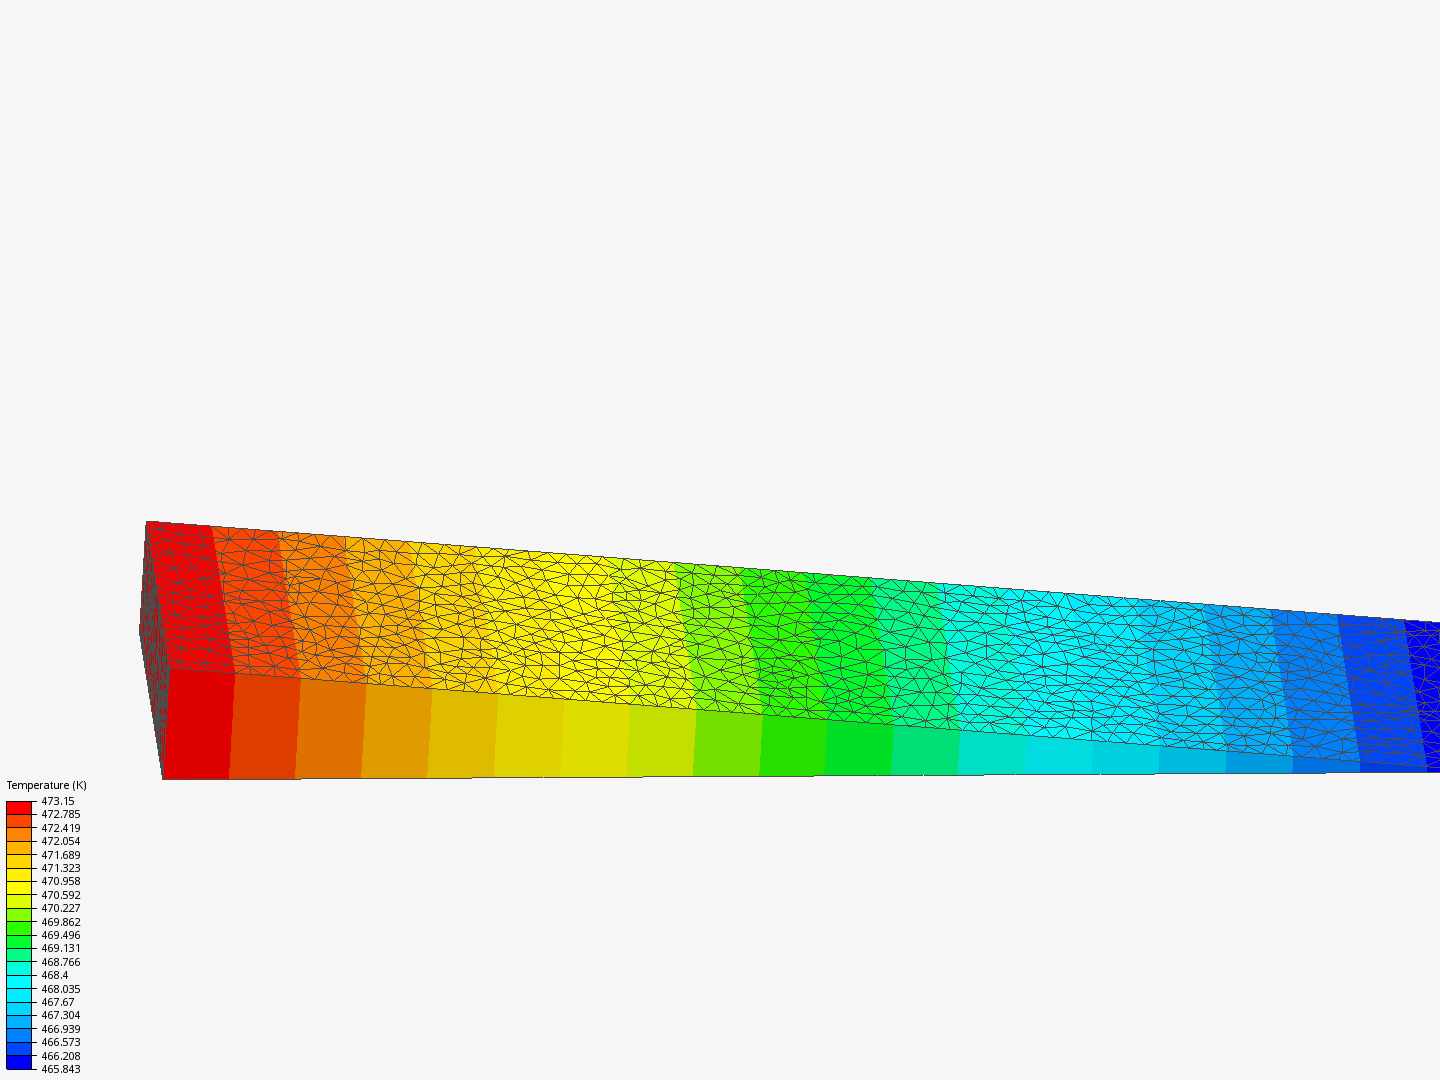Click the 473.15 legend value

(57, 801)
